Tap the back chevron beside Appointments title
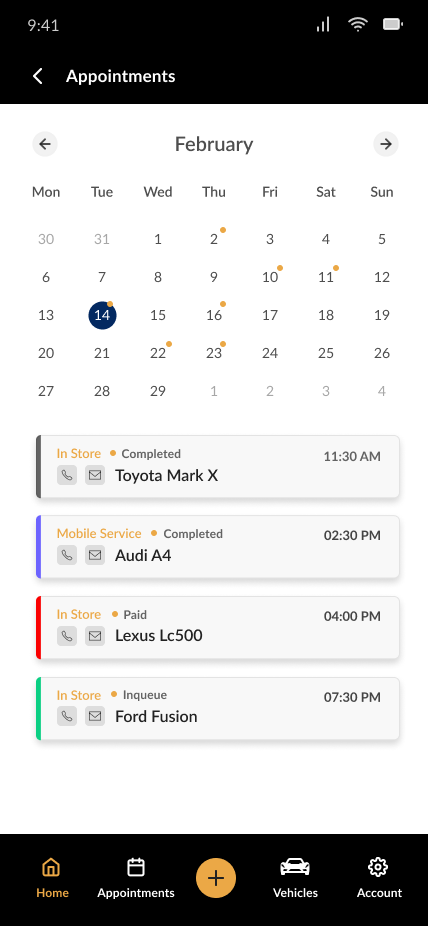Screen dimensions: 428x926 coord(38,76)
